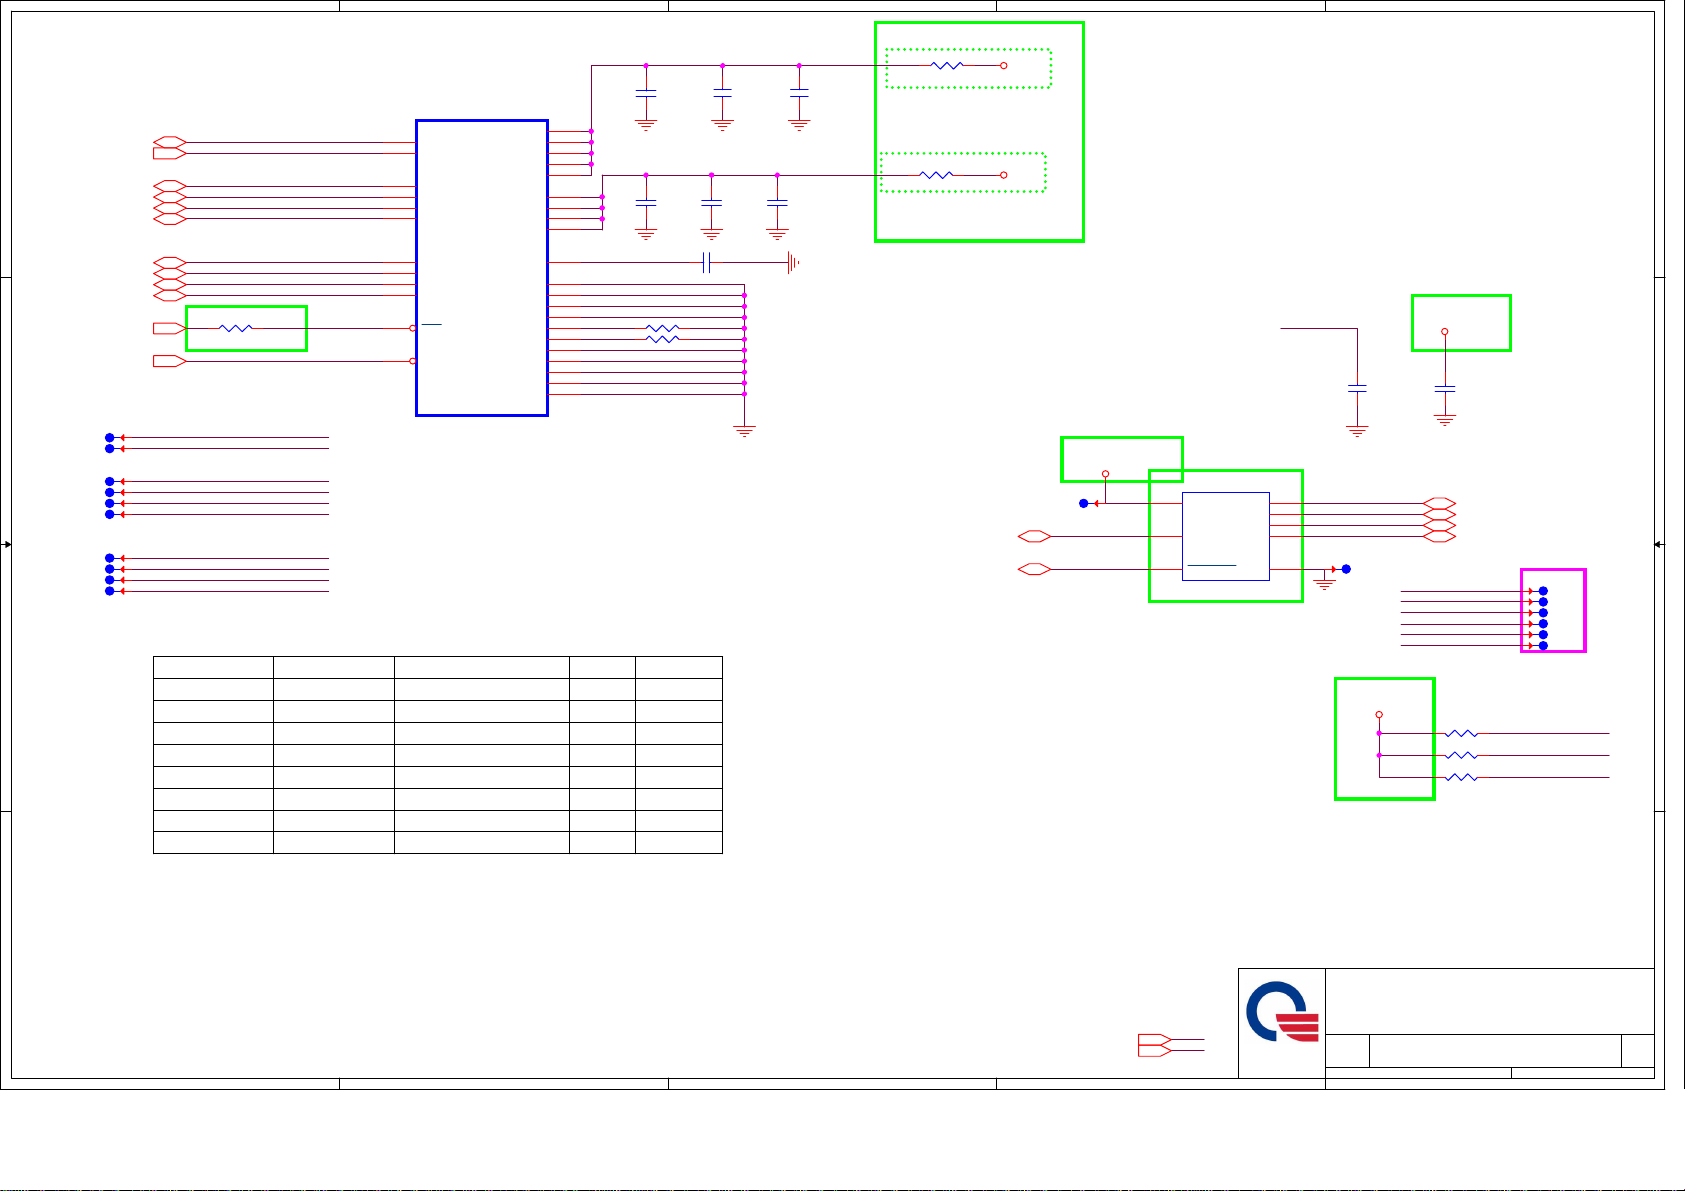The image size is (1685, 1191).
Task: Select the bottom resistor of the three pull-up resistors
Action: (1461, 777)
